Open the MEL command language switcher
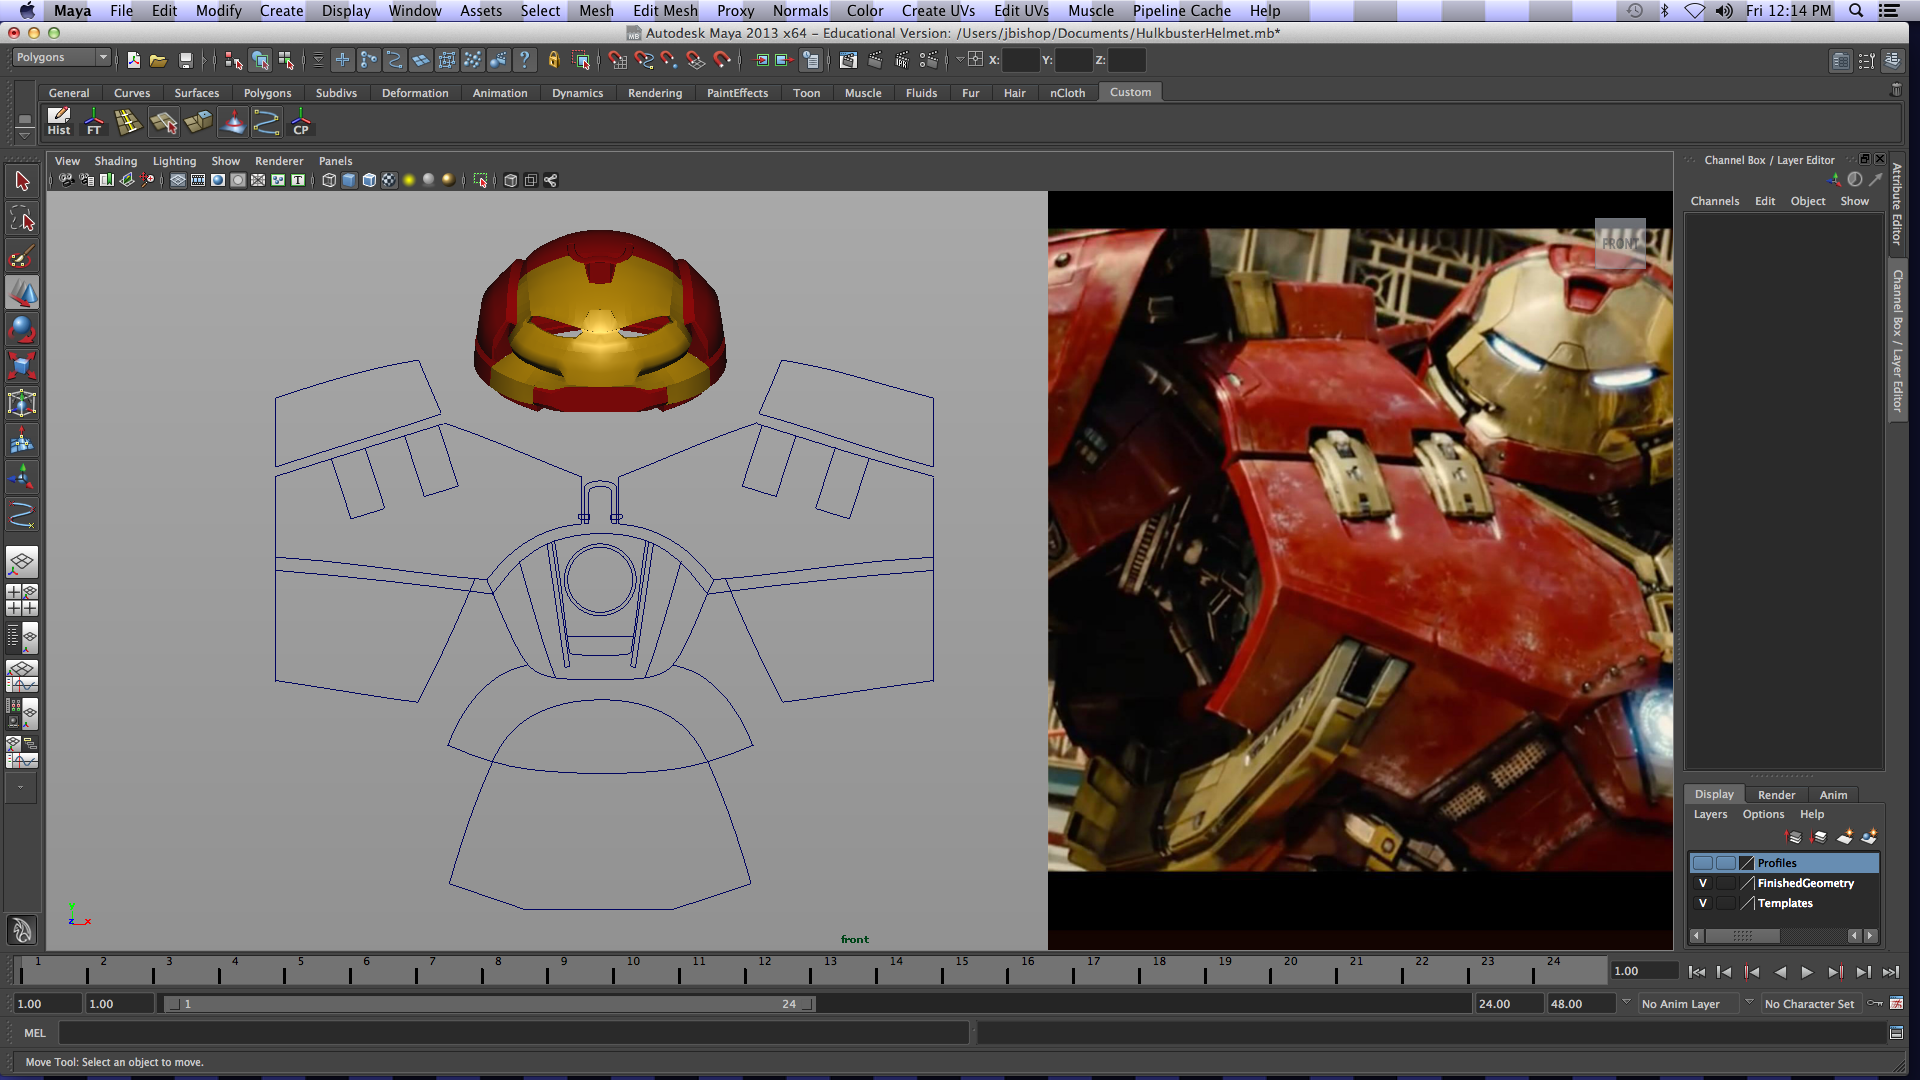Image resolution: width=1920 pixels, height=1080 pixels. pos(35,1033)
